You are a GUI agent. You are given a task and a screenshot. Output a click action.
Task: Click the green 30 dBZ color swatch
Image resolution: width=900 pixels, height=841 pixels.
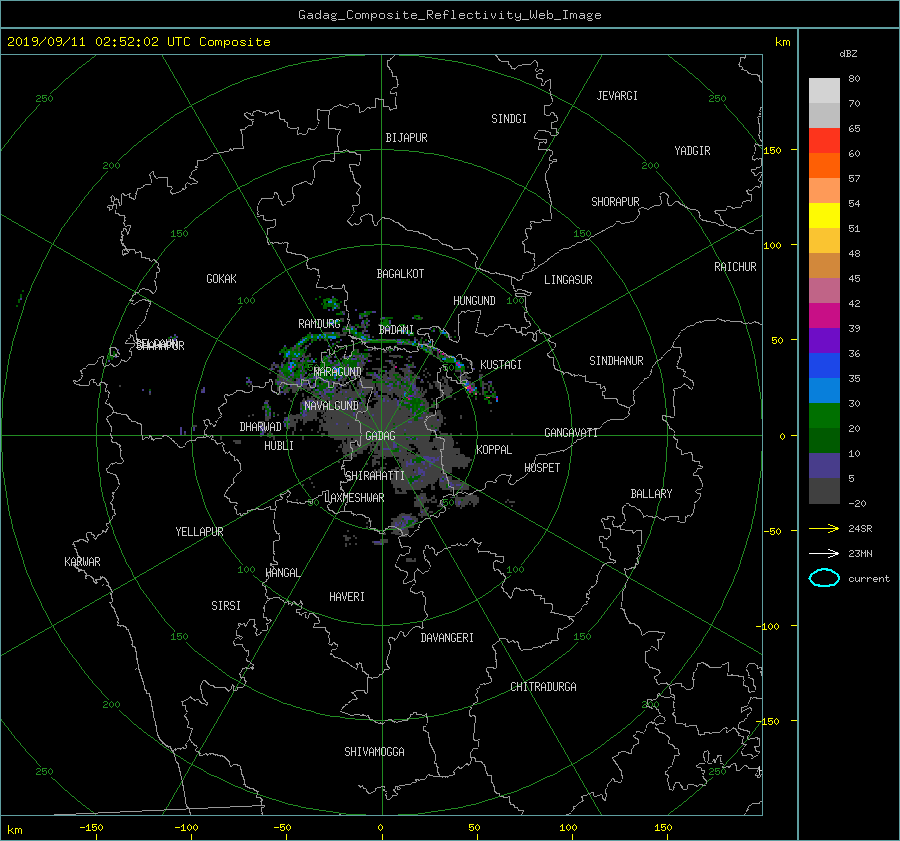[x=824, y=416]
